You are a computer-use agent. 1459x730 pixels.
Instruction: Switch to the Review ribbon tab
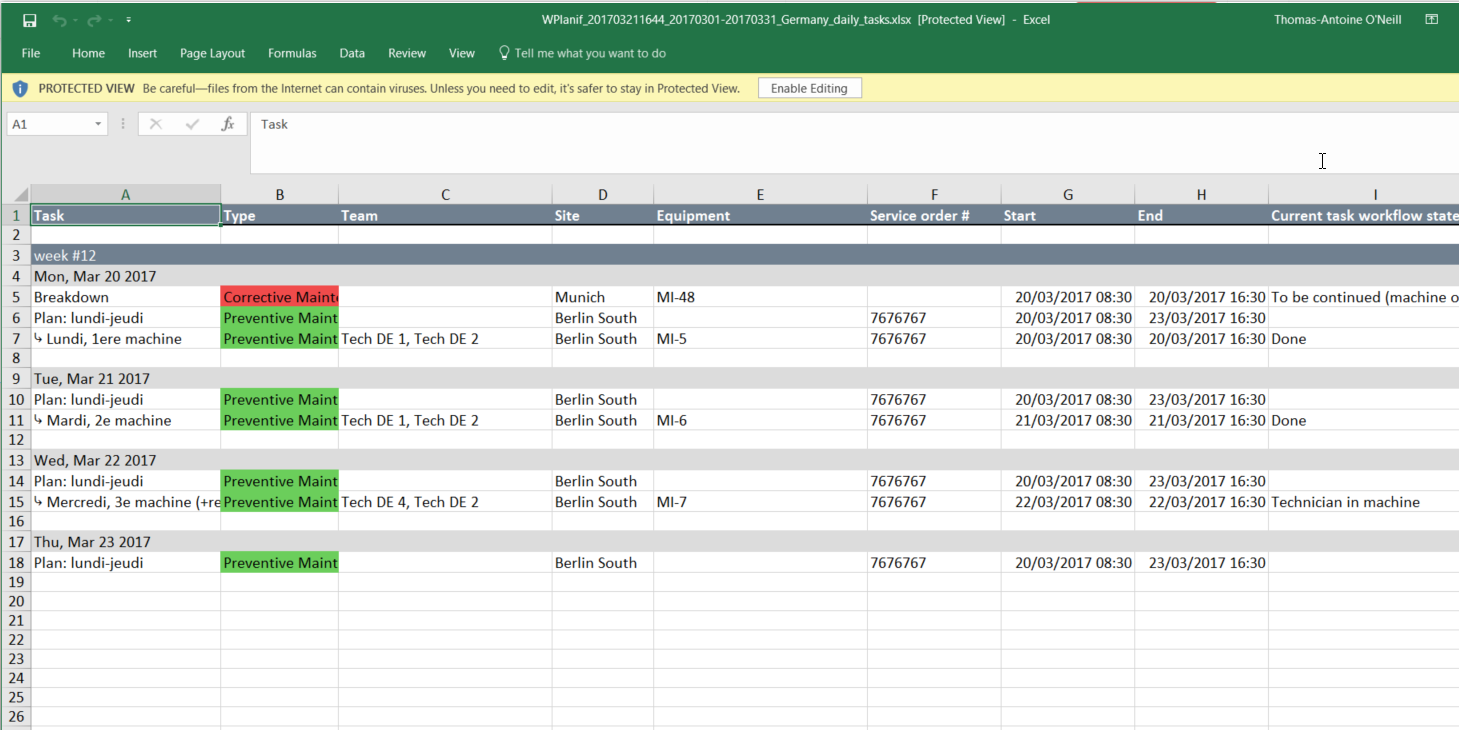coord(406,53)
